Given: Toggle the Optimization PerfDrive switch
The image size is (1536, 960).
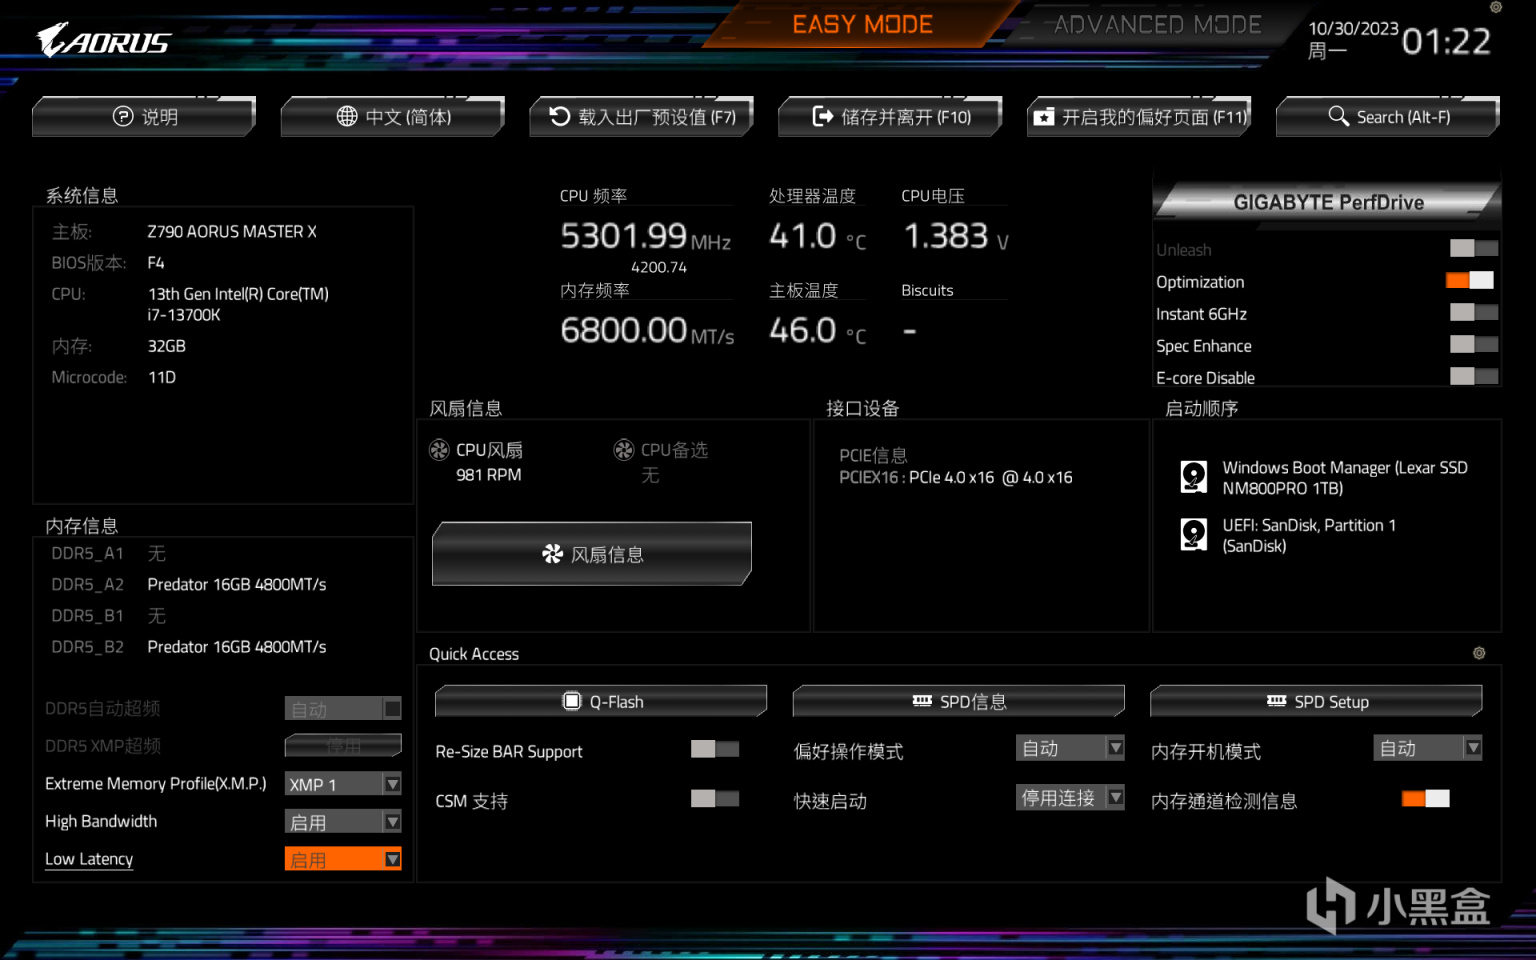Looking at the screenshot, I should click(x=1470, y=280).
